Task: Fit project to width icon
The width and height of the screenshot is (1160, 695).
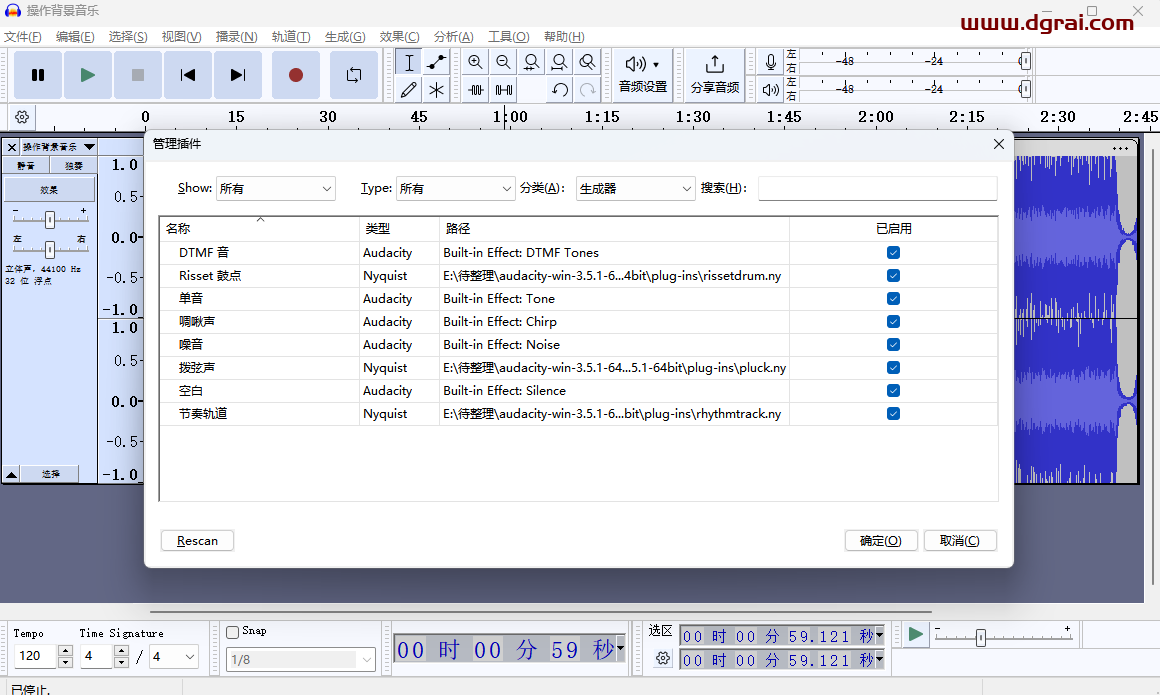Action: tap(559, 62)
